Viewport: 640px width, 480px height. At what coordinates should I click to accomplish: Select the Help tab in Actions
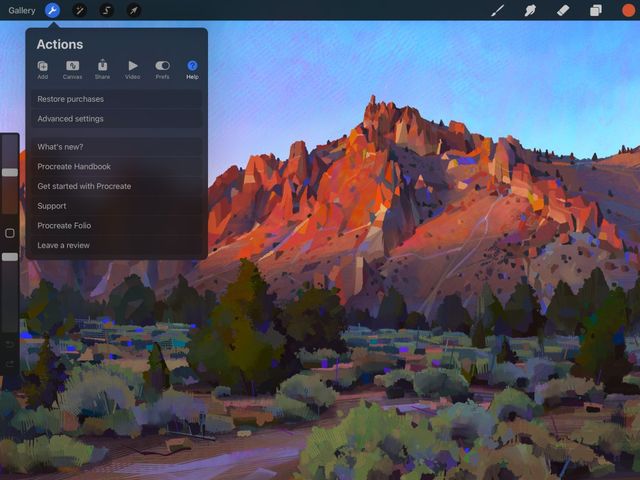tap(192, 69)
